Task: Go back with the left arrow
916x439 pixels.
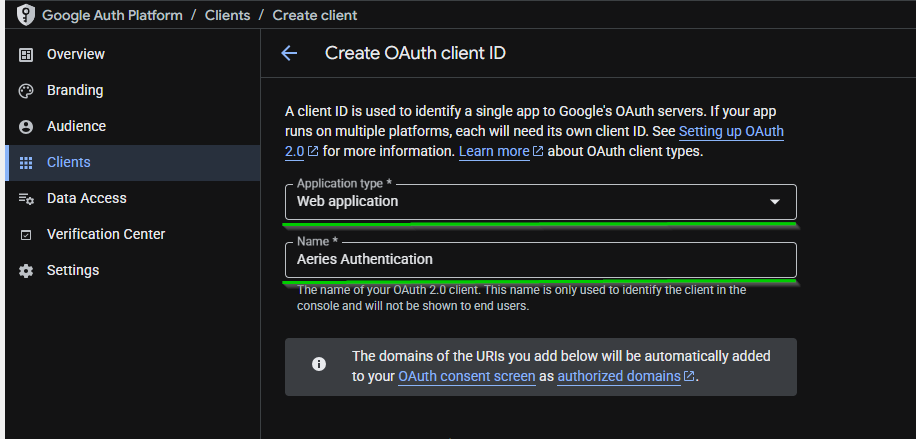Action: click(289, 53)
